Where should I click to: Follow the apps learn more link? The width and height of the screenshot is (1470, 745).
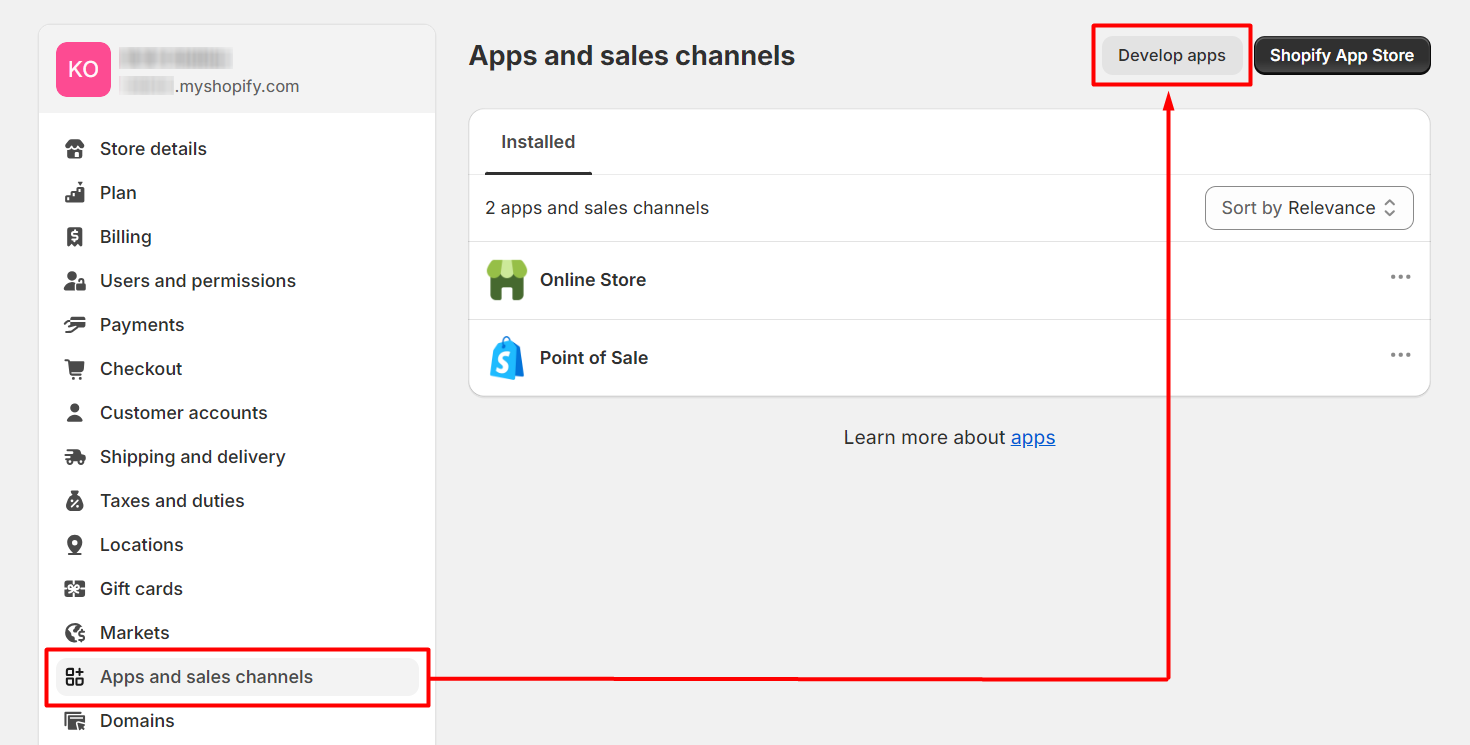[x=1033, y=438]
